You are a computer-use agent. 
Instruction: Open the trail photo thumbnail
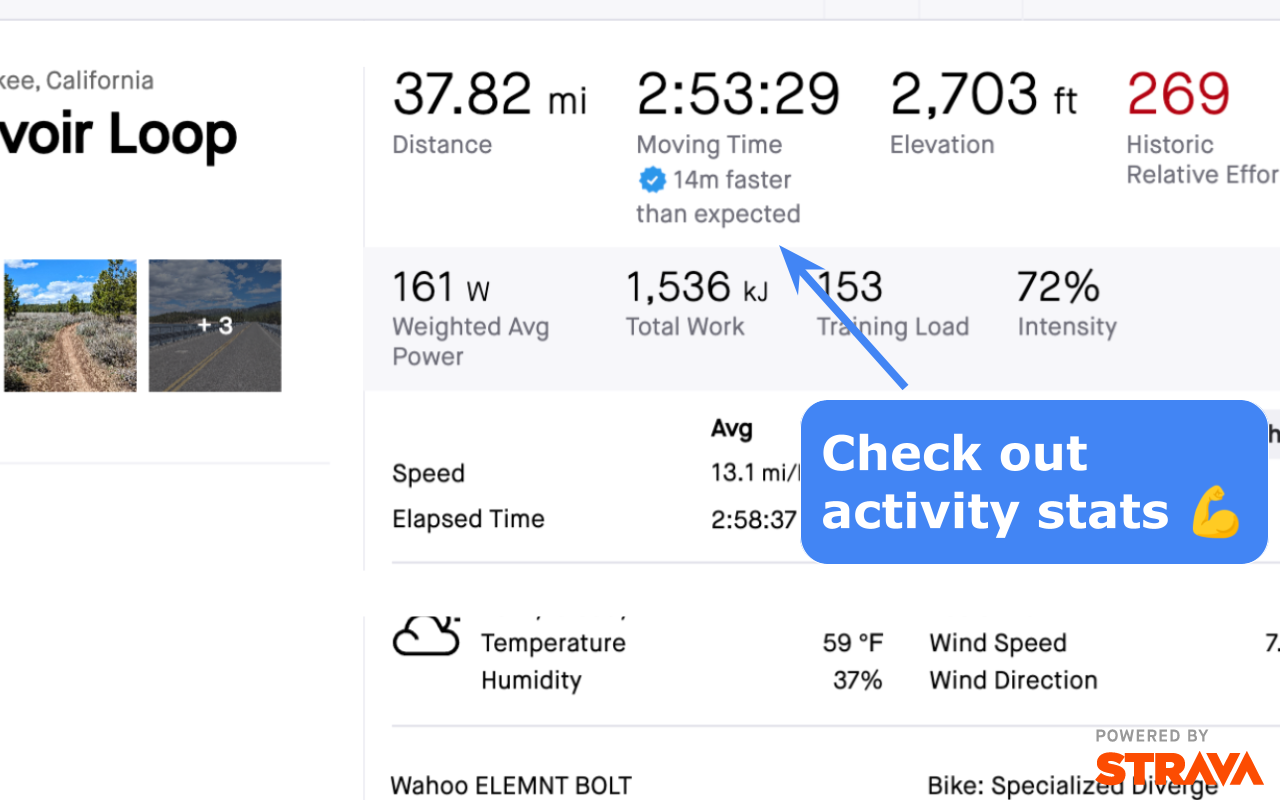[x=70, y=326]
